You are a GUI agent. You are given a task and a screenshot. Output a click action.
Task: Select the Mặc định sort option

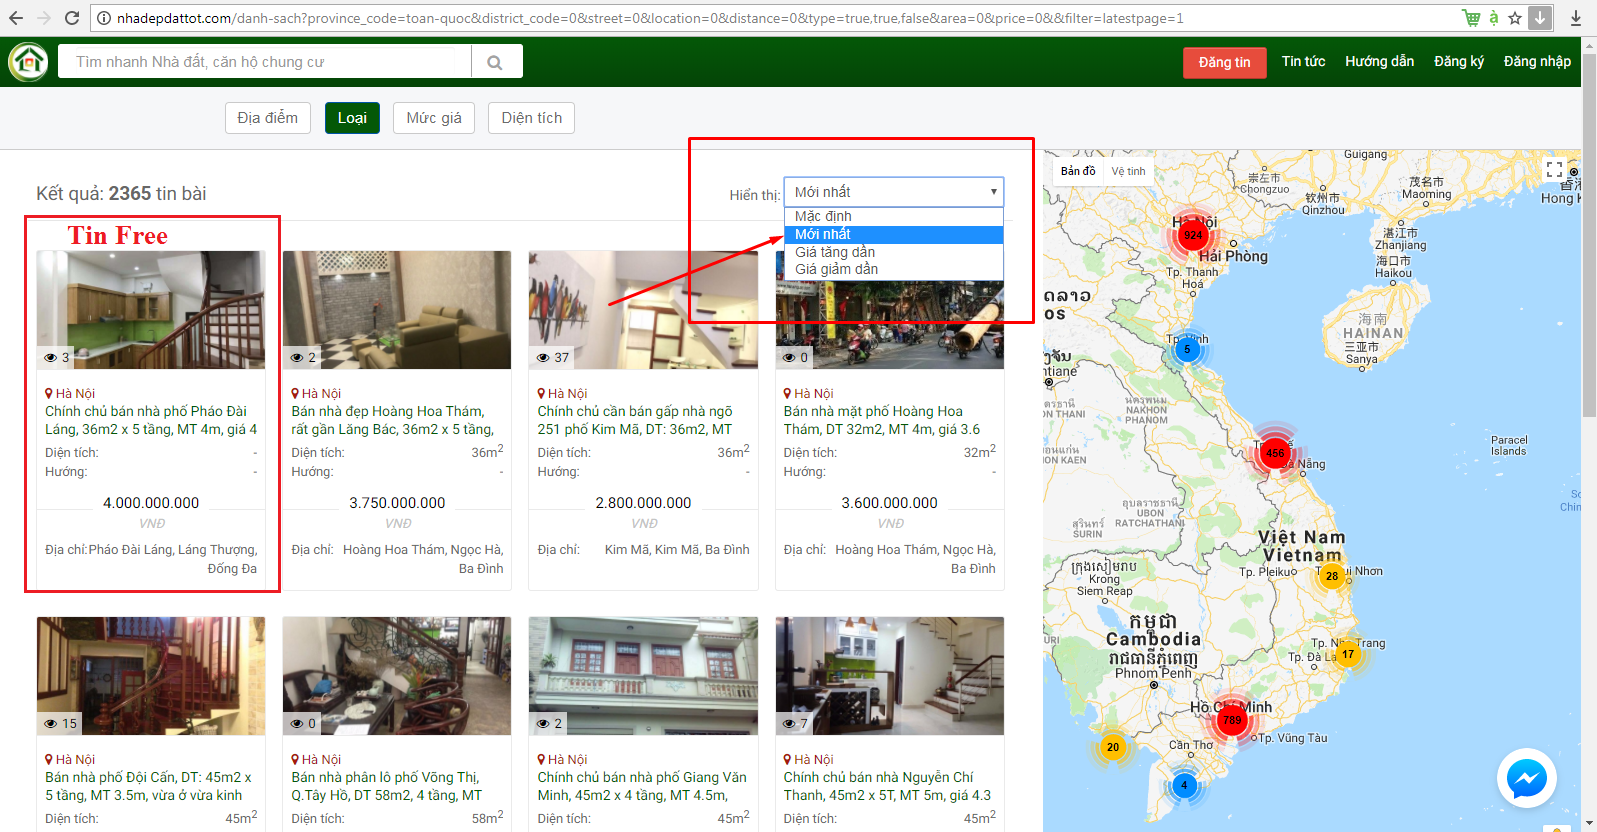894,216
